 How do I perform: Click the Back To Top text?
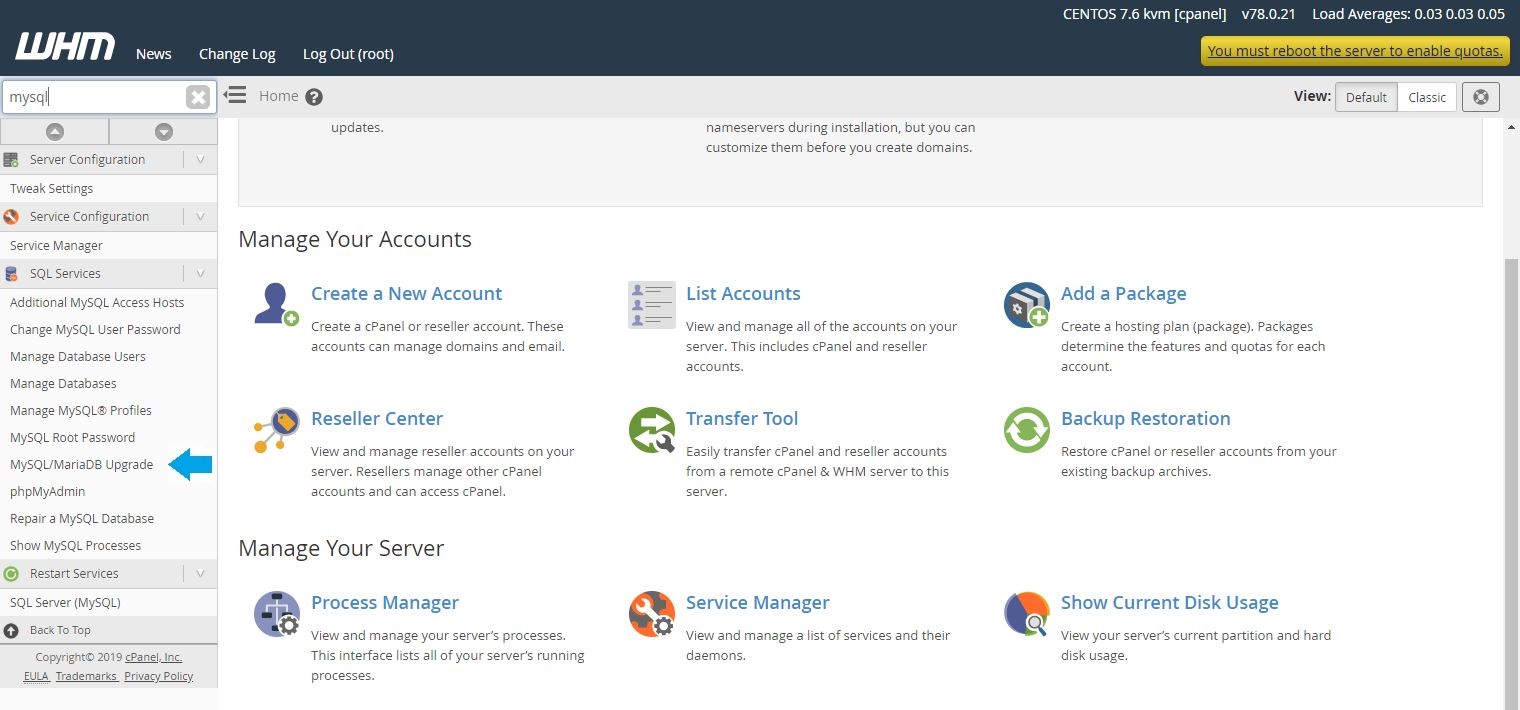point(60,631)
